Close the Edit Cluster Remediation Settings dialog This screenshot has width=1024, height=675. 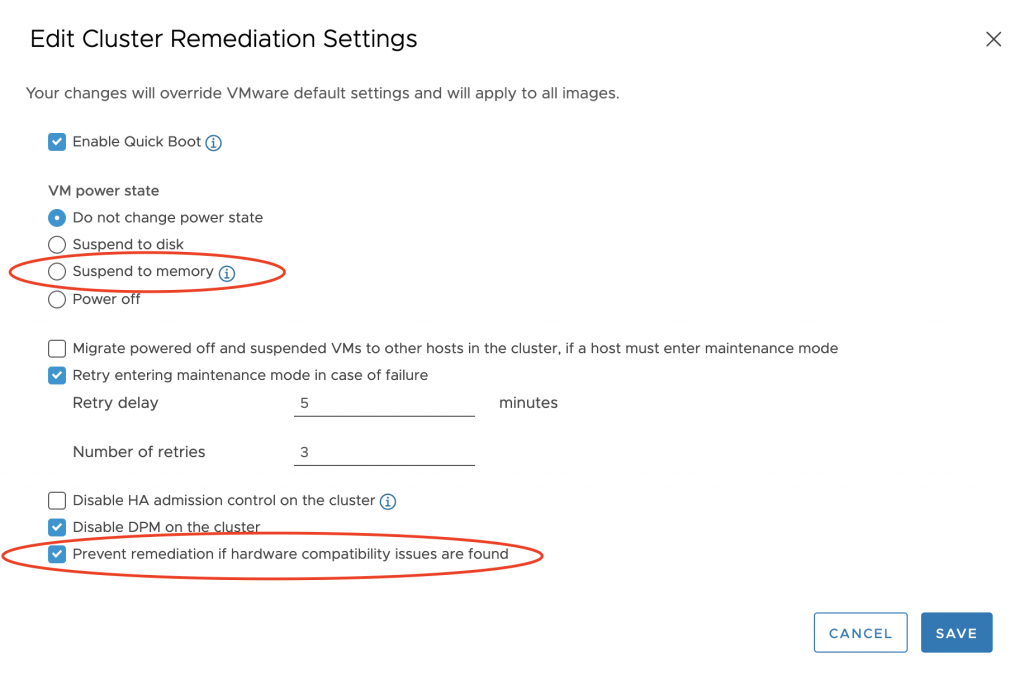[993, 40]
